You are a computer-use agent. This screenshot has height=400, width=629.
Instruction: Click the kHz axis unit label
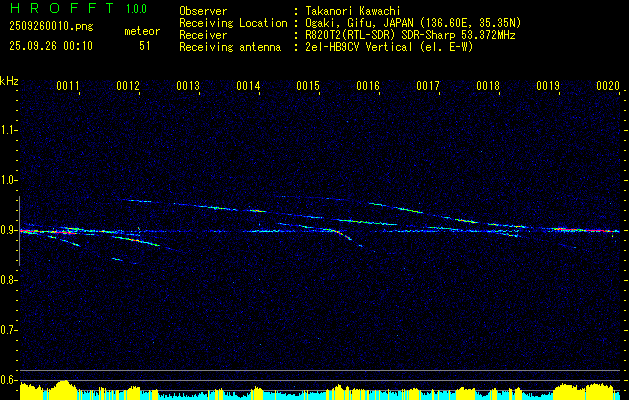point(9,81)
